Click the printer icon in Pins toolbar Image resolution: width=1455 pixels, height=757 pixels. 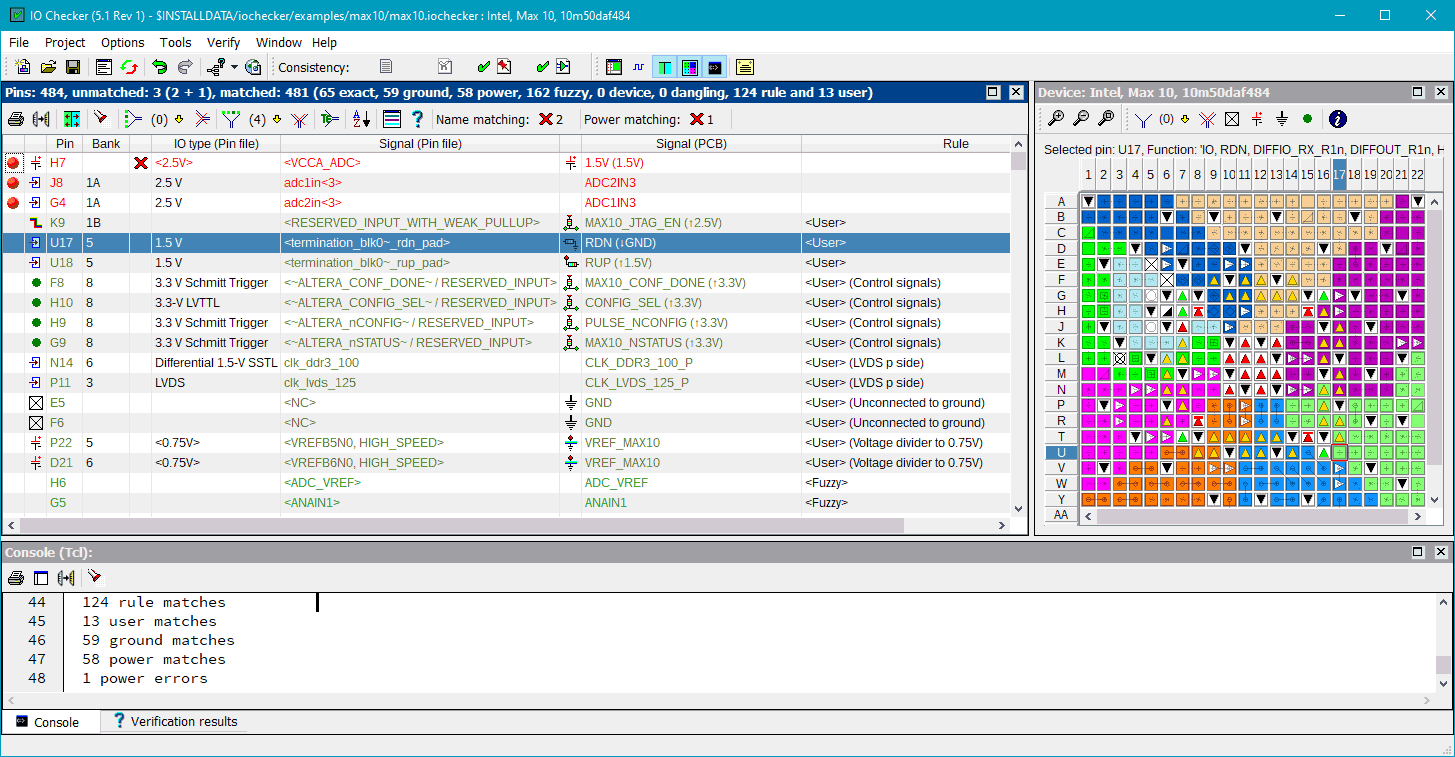coord(16,119)
